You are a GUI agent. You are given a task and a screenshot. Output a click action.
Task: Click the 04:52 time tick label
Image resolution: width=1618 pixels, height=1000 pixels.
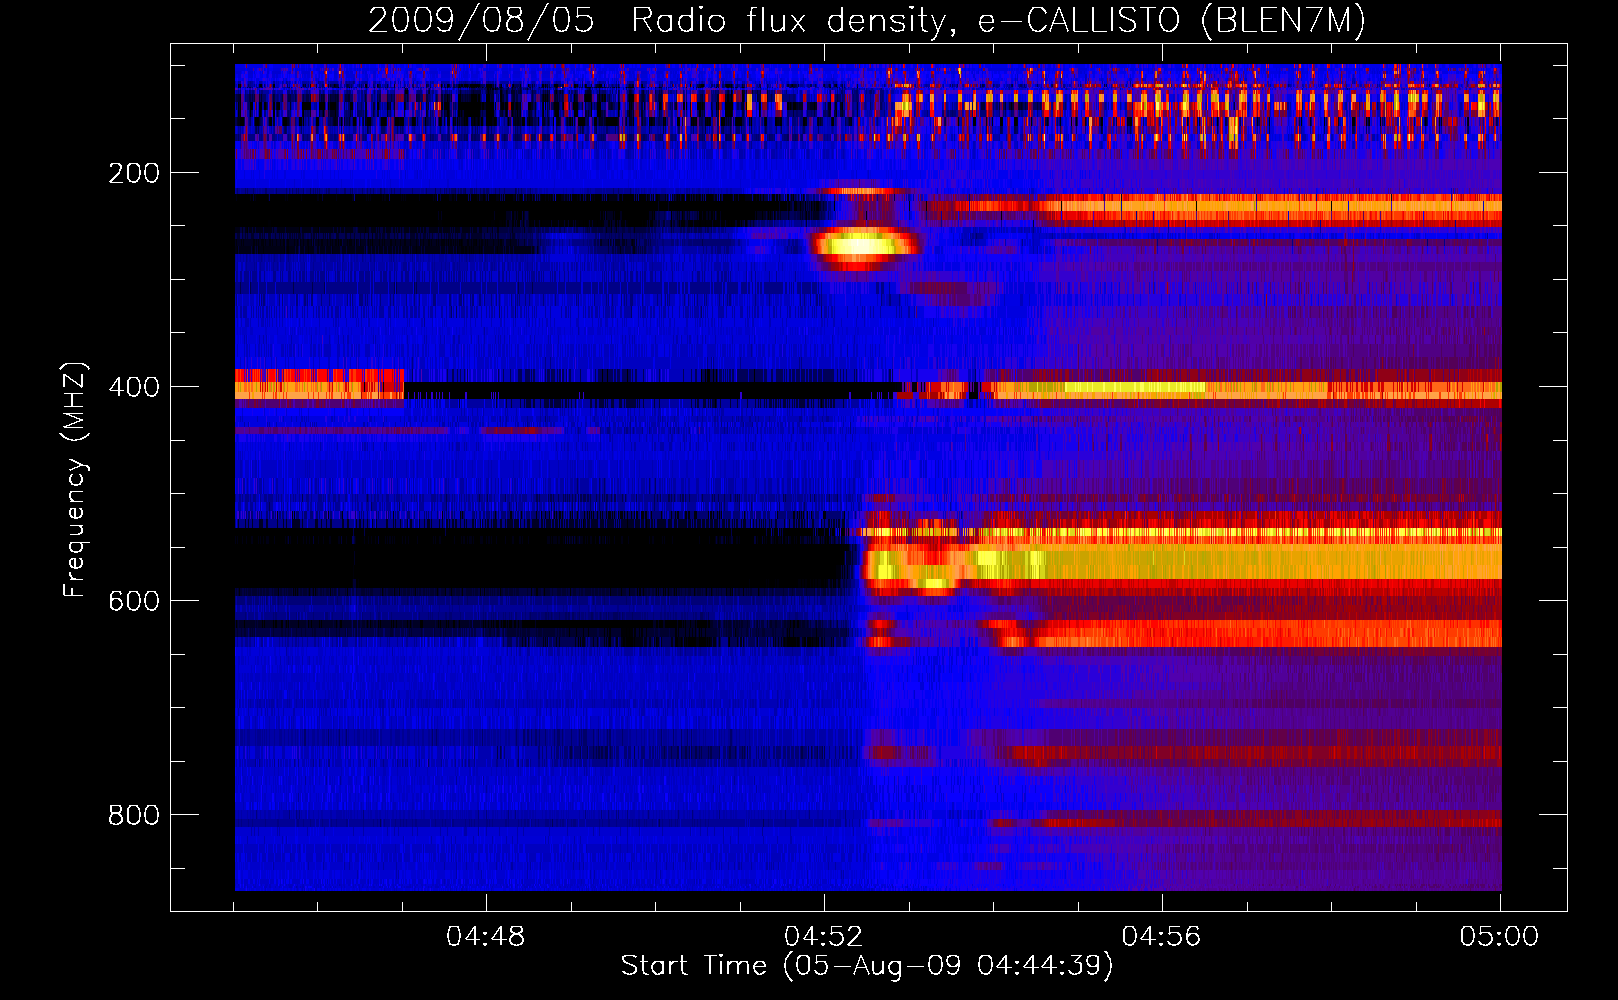tap(824, 937)
